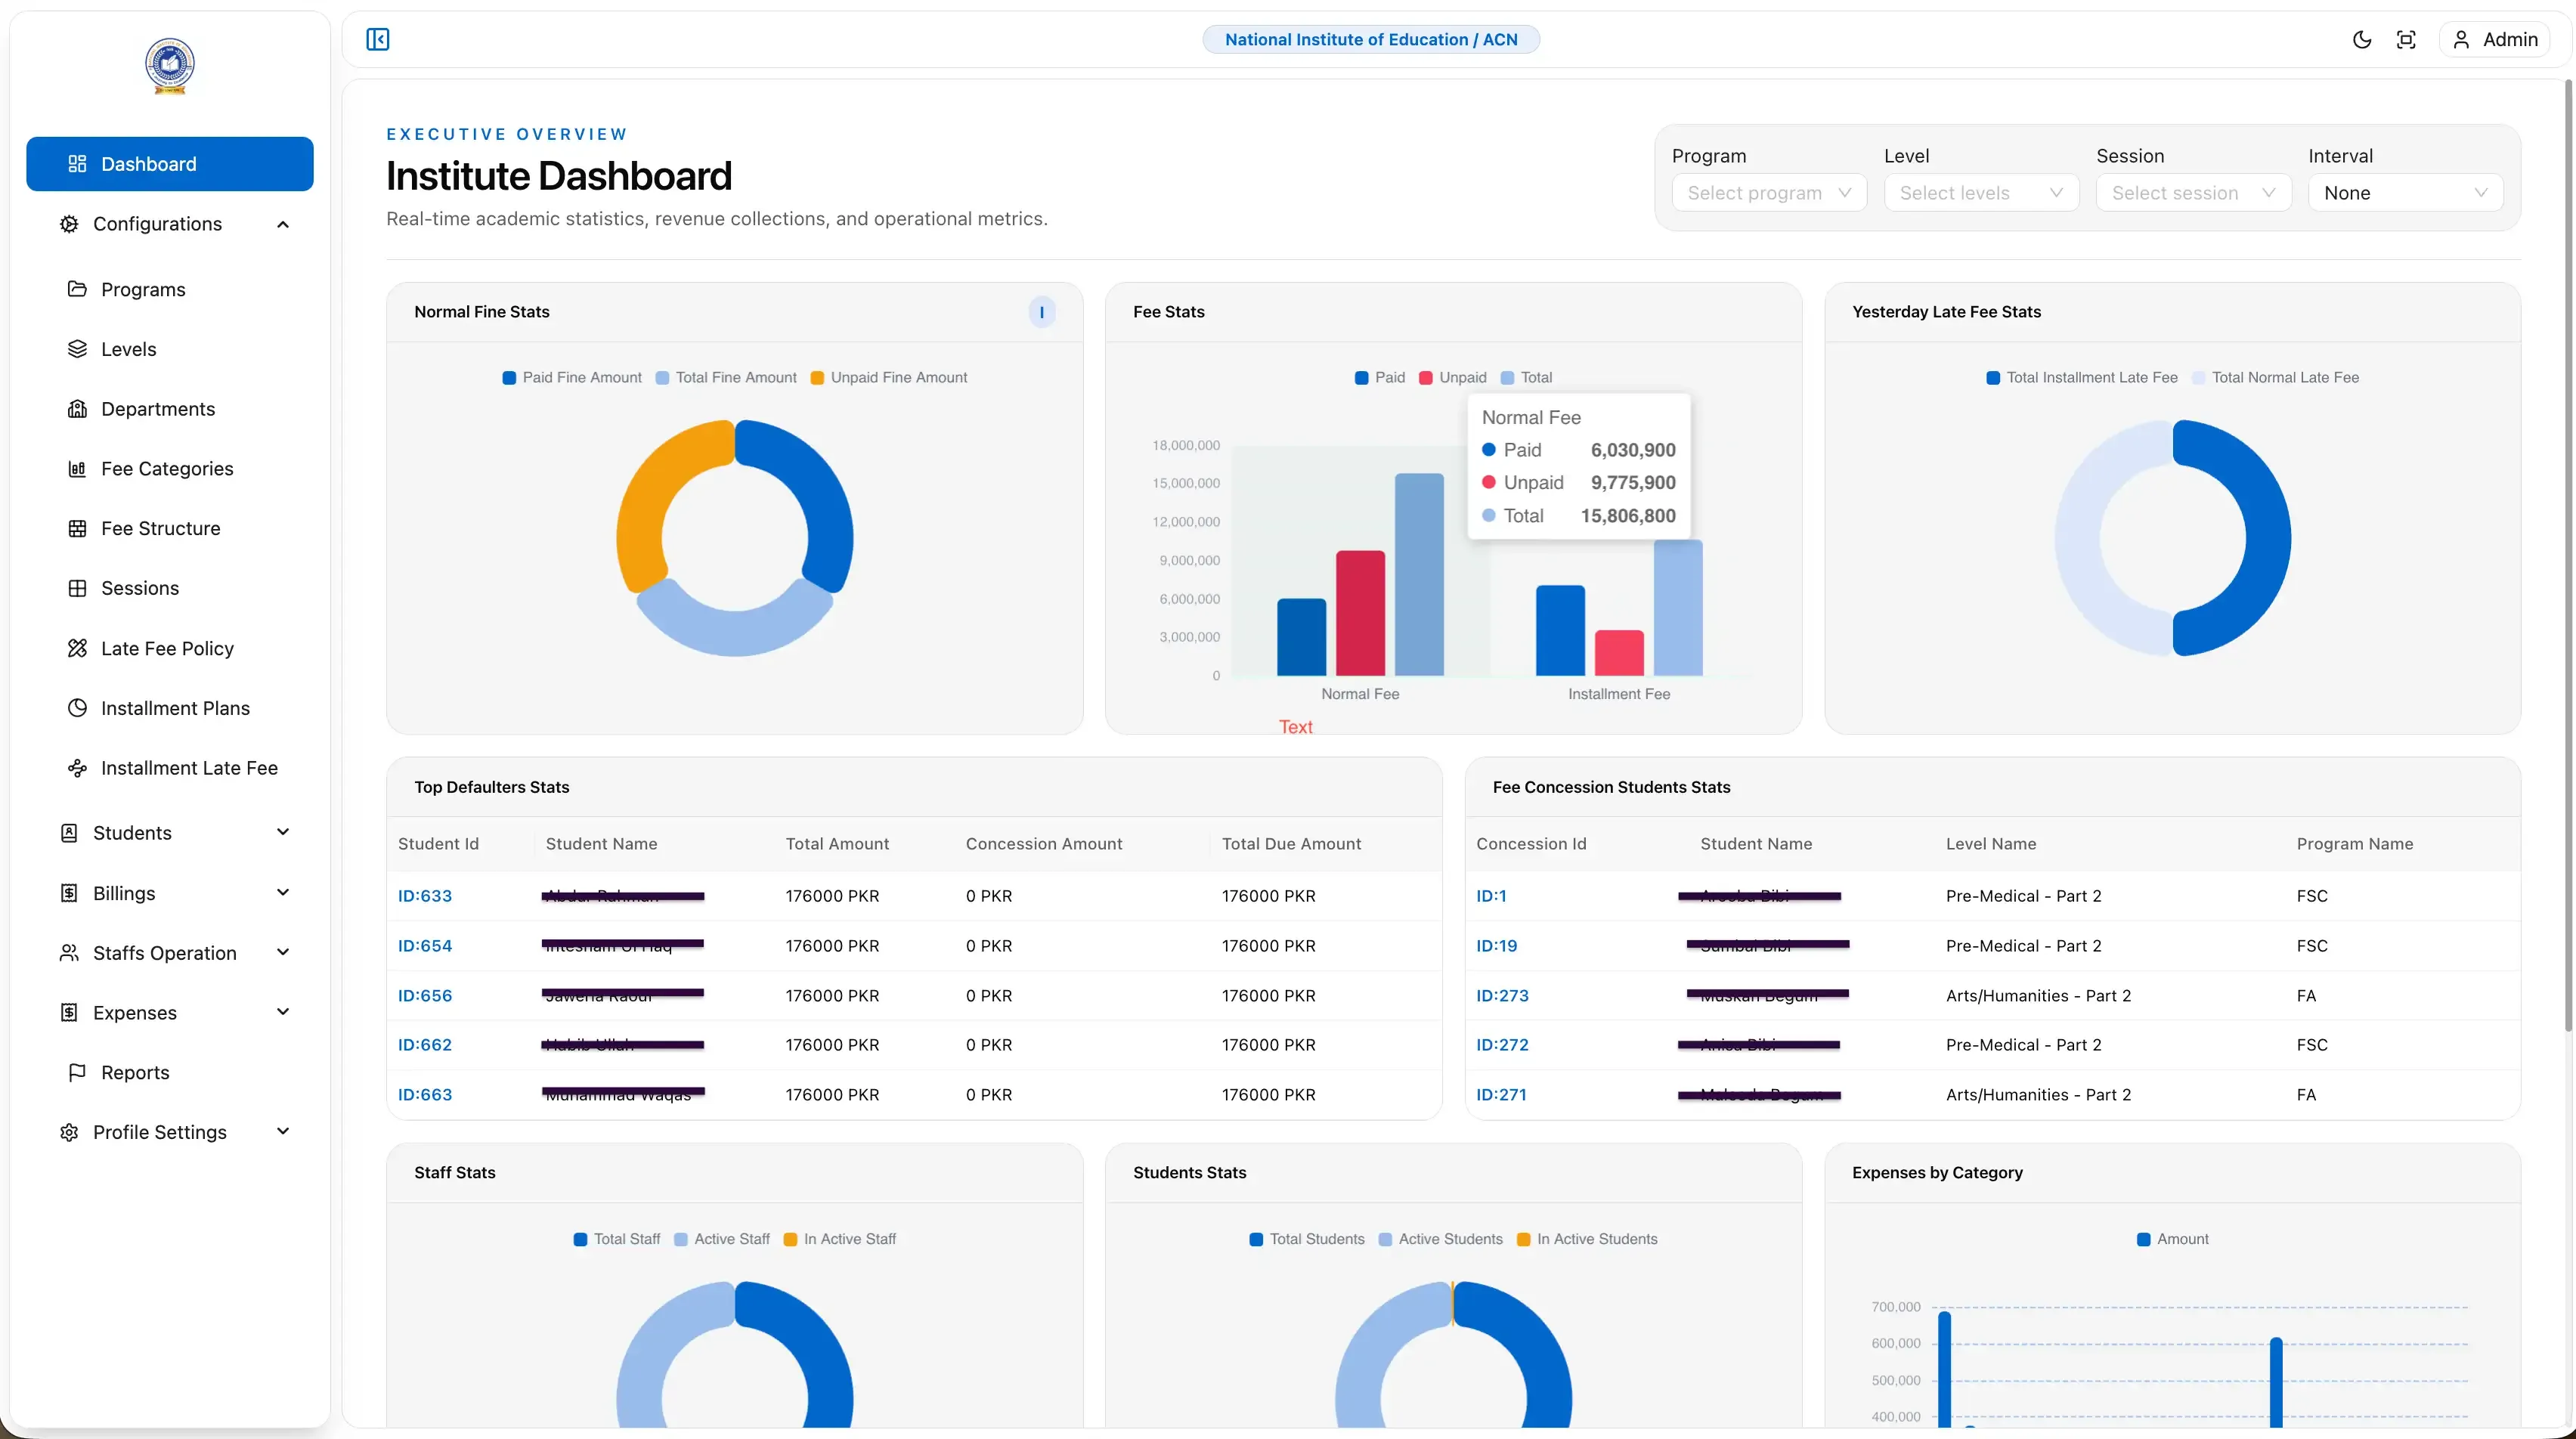This screenshot has height=1439, width=2576.
Task: Toggle Unpaid Fine Amount legend swatch
Action: tap(817, 378)
